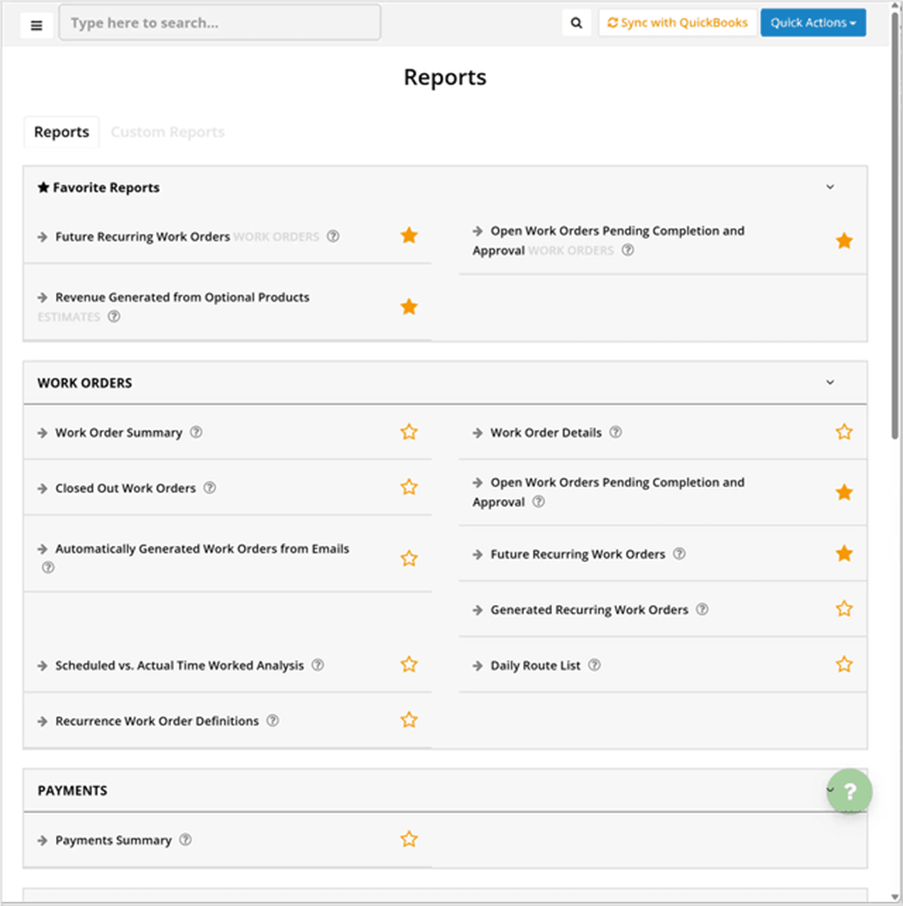Select the Reports tab
The width and height of the screenshot is (903, 906).
(61, 132)
